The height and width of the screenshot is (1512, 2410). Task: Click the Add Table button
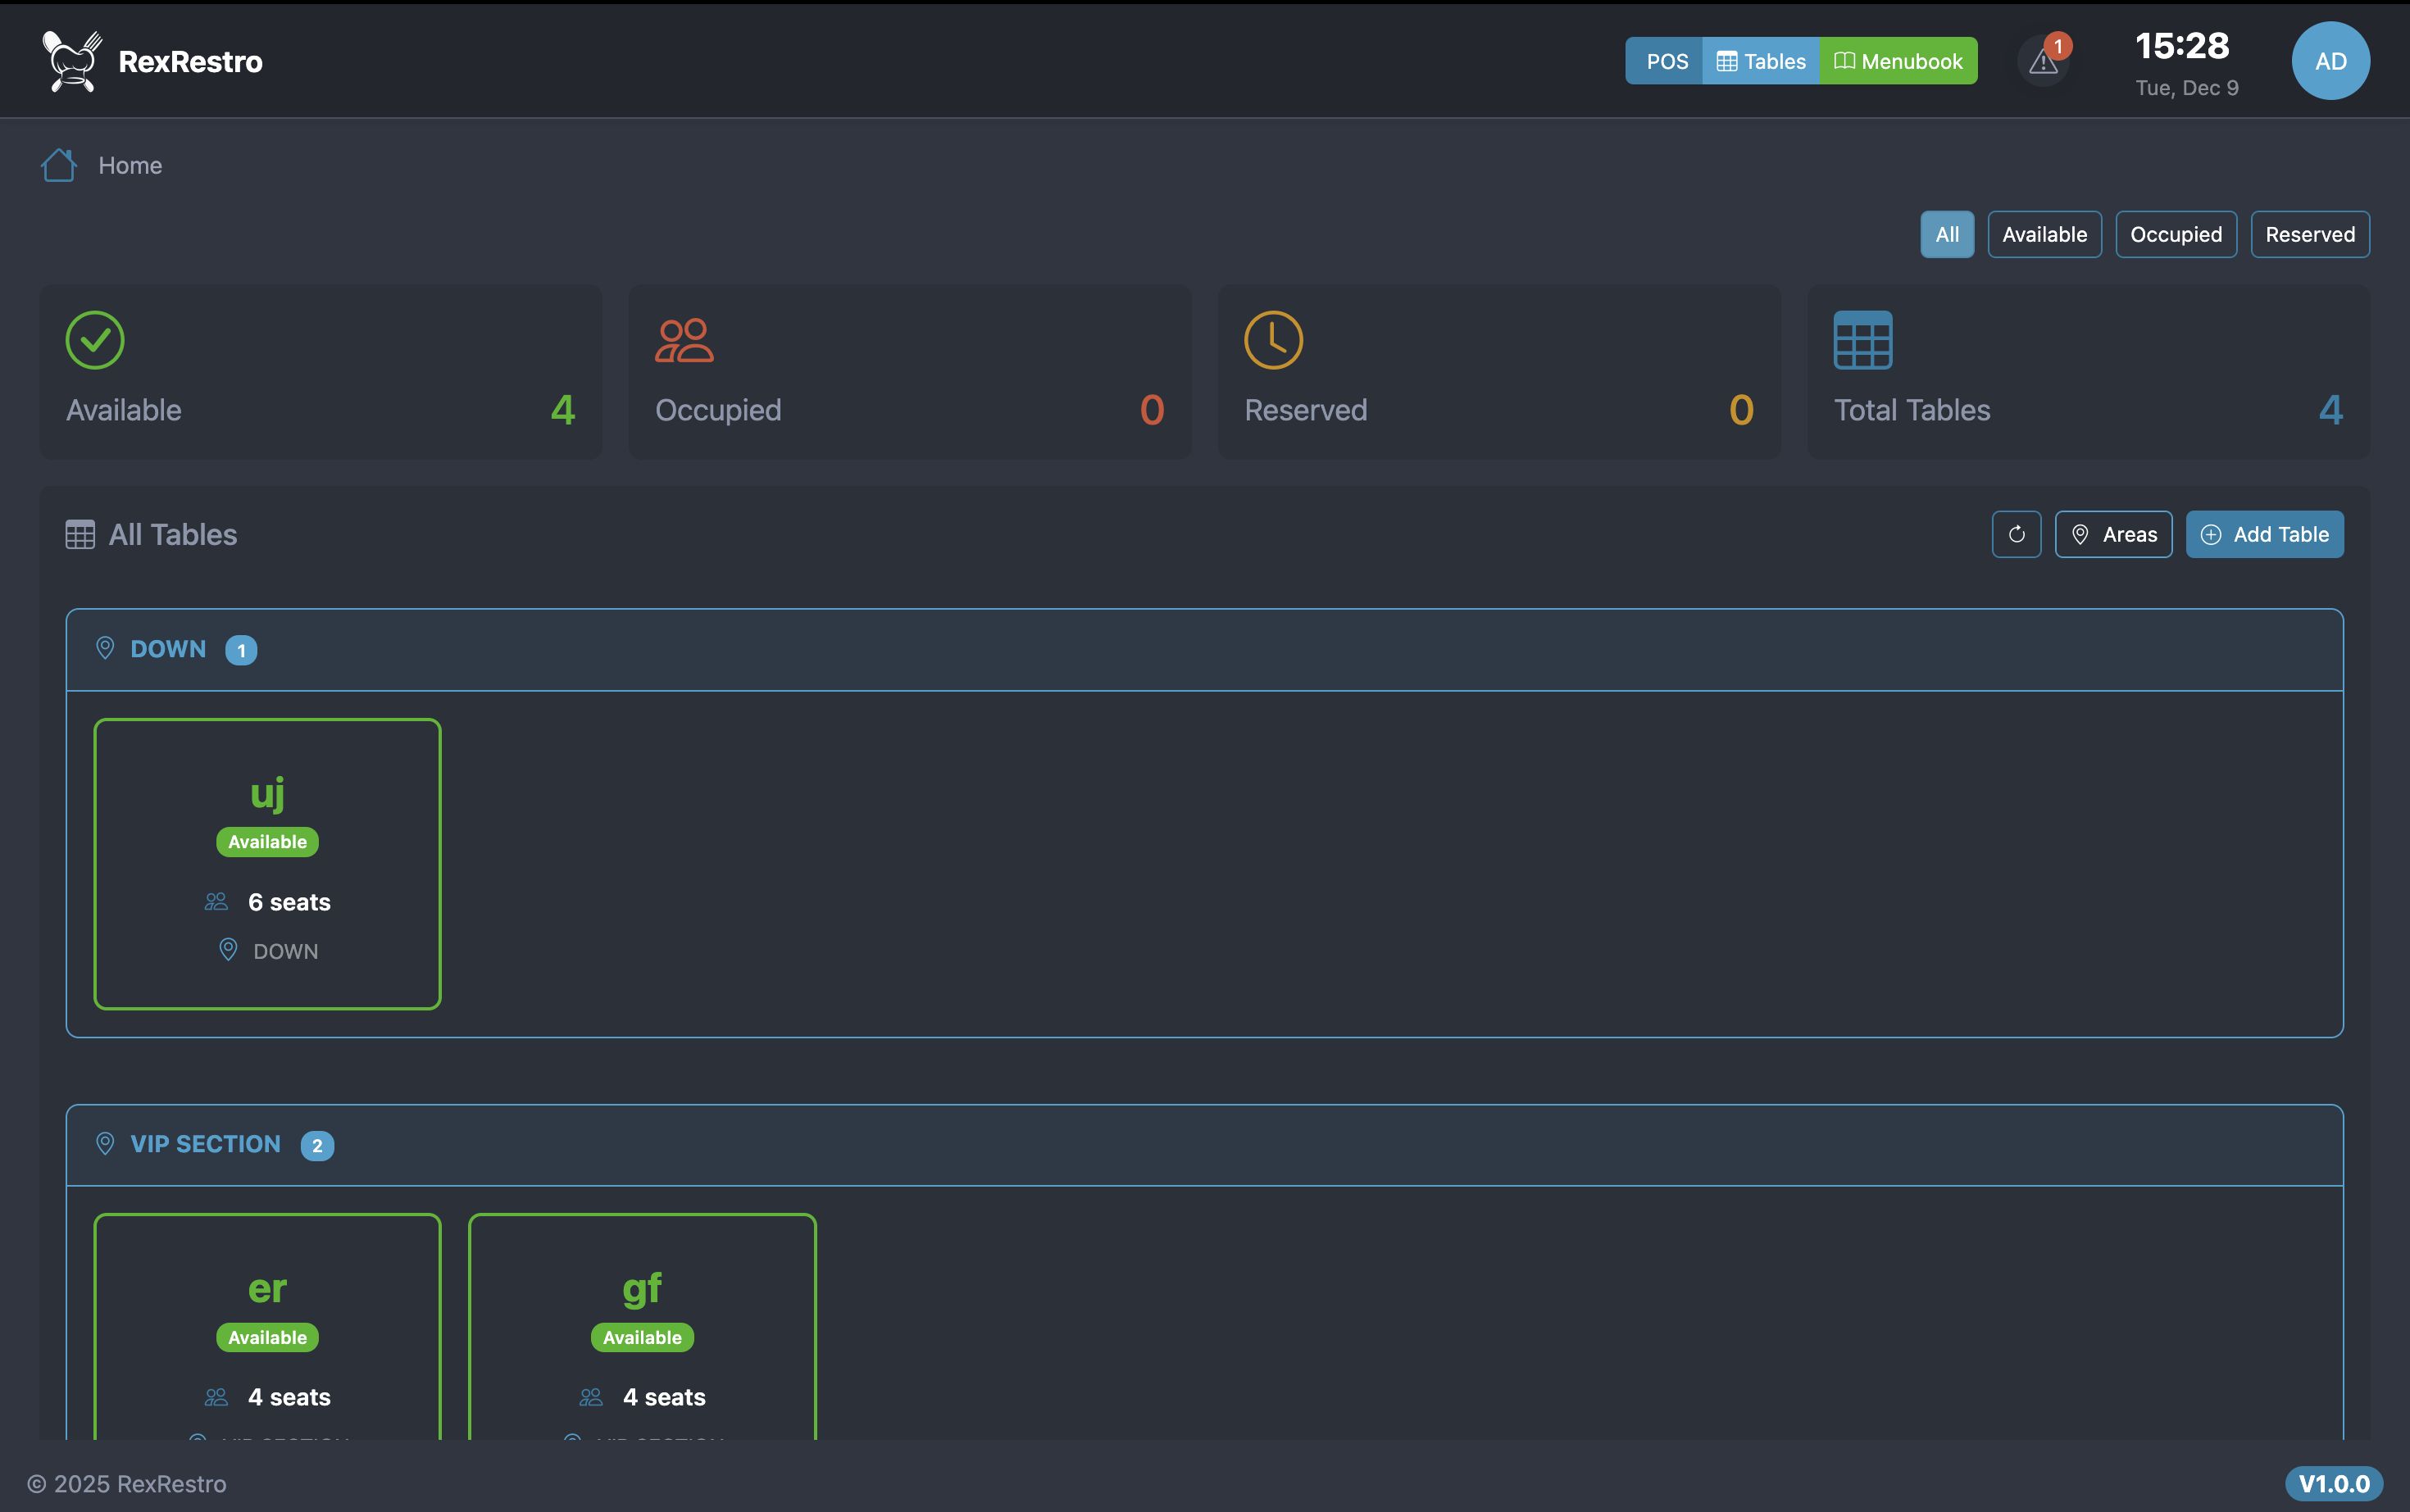2264,534
